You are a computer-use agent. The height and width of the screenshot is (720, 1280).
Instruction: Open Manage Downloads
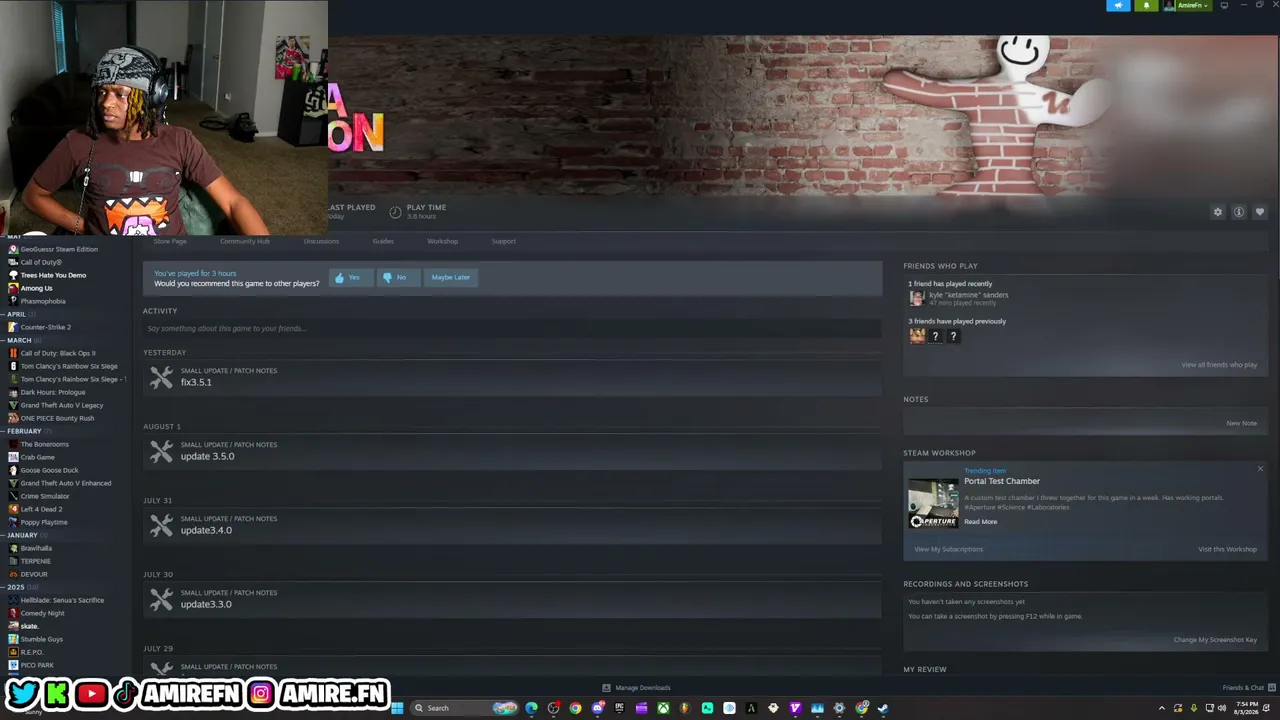[636, 688]
